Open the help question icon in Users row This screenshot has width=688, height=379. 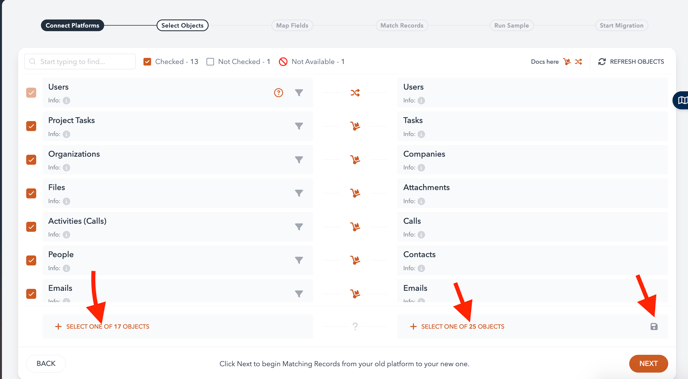[x=278, y=93]
